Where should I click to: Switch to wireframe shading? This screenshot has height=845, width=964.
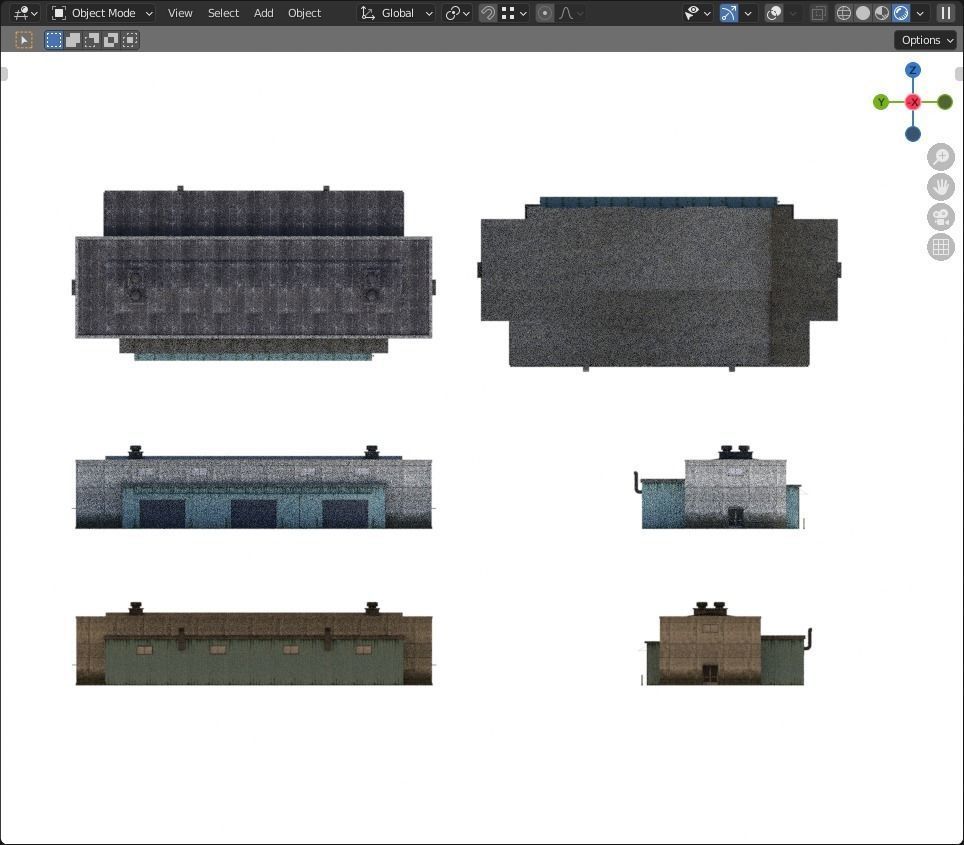pyautogui.click(x=844, y=13)
